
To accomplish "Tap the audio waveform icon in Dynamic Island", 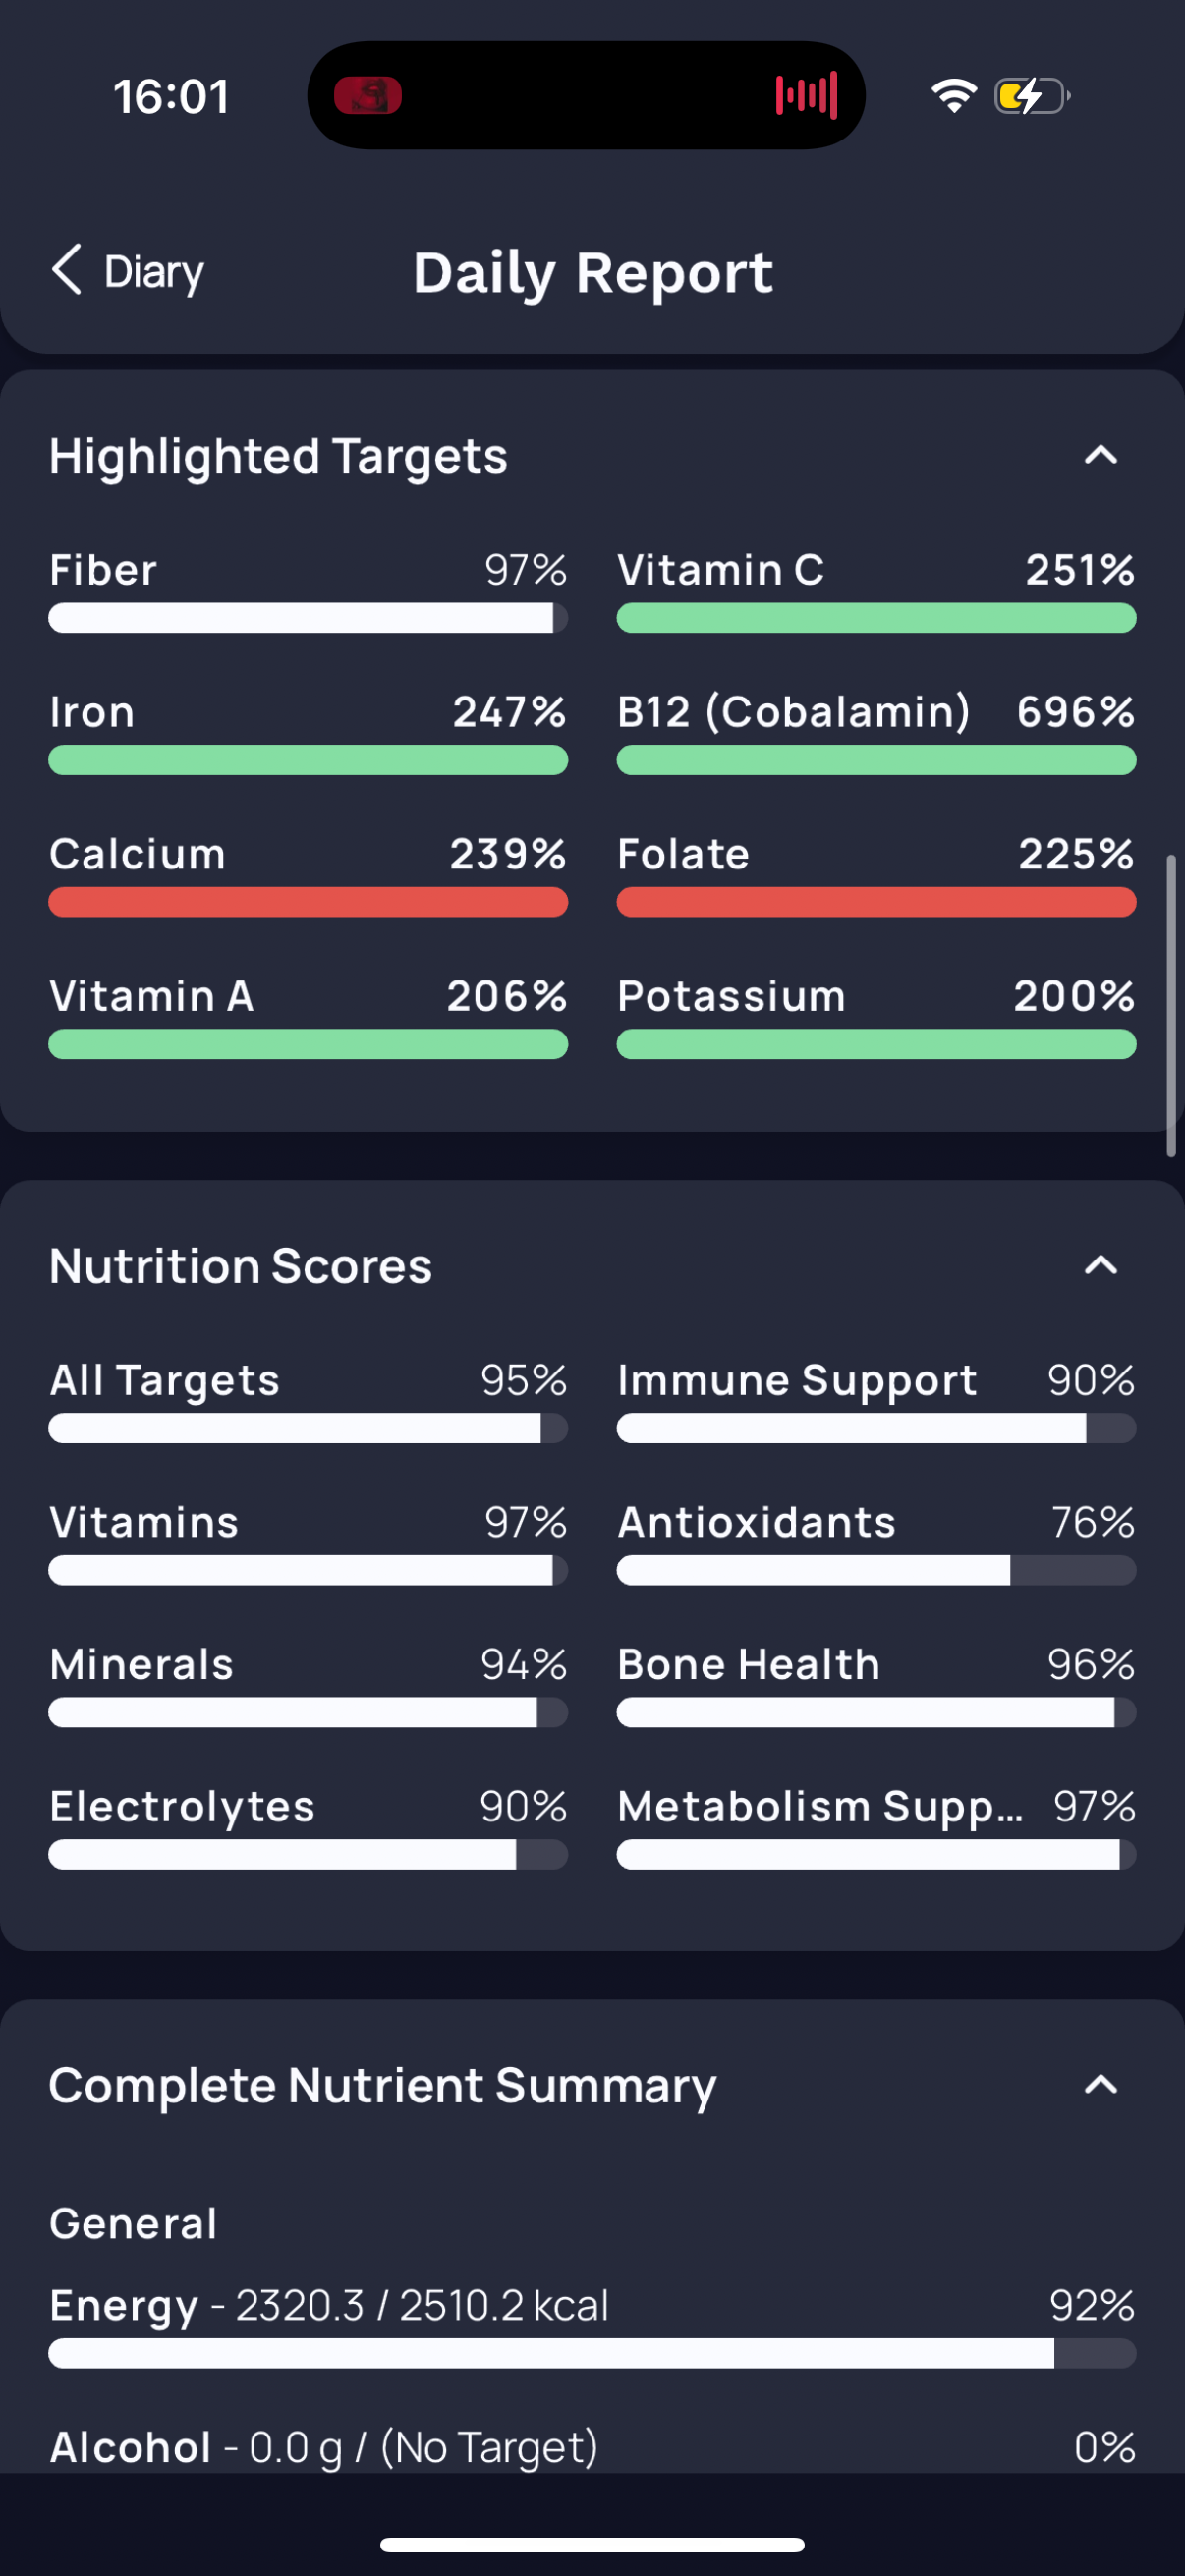I will [x=806, y=96].
